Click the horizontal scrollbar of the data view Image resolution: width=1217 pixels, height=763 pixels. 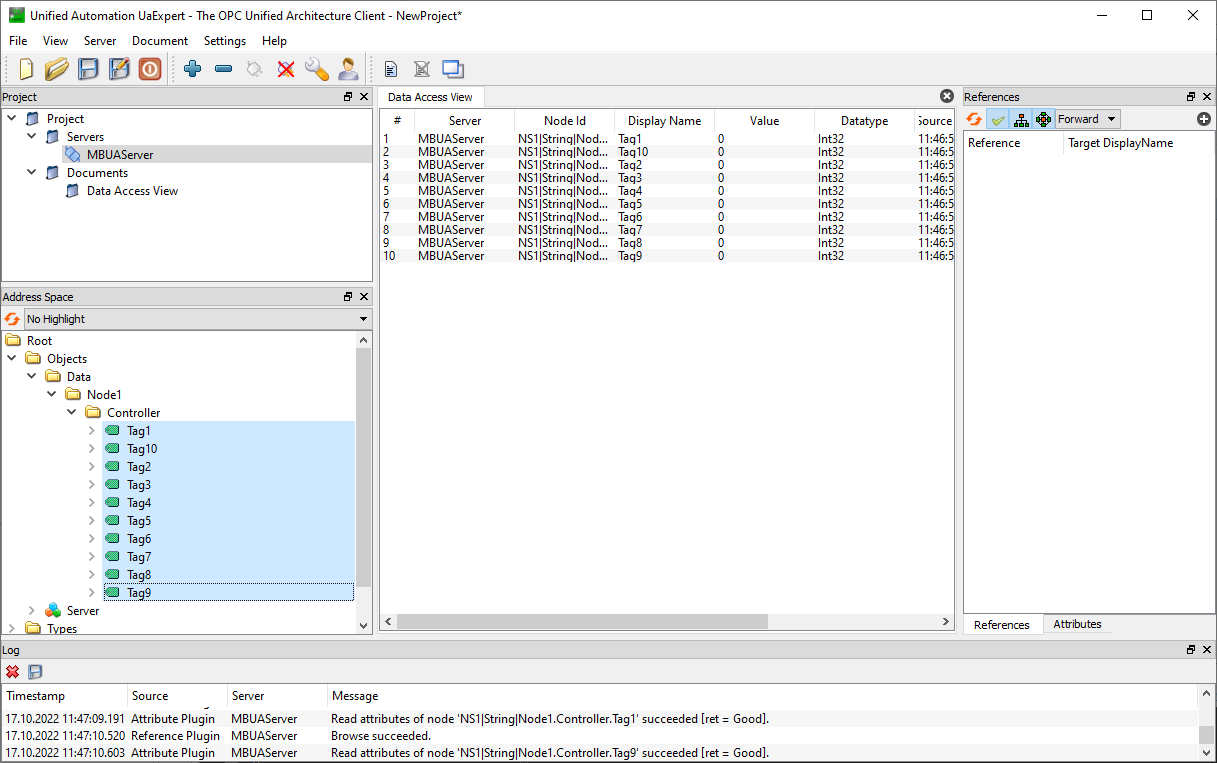click(581, 622)
